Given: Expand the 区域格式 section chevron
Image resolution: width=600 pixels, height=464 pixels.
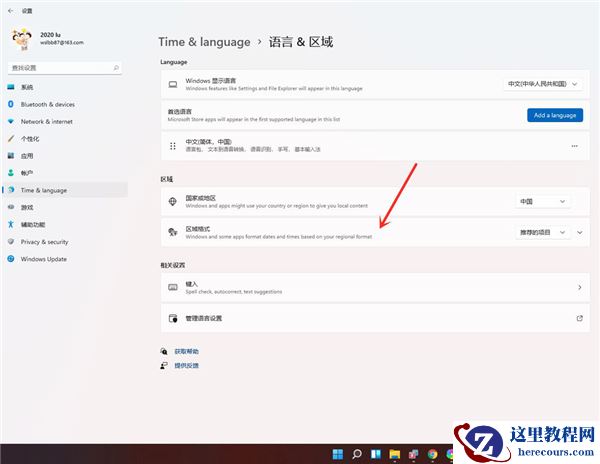Looking at the screenshot, I should click(580, 232).
